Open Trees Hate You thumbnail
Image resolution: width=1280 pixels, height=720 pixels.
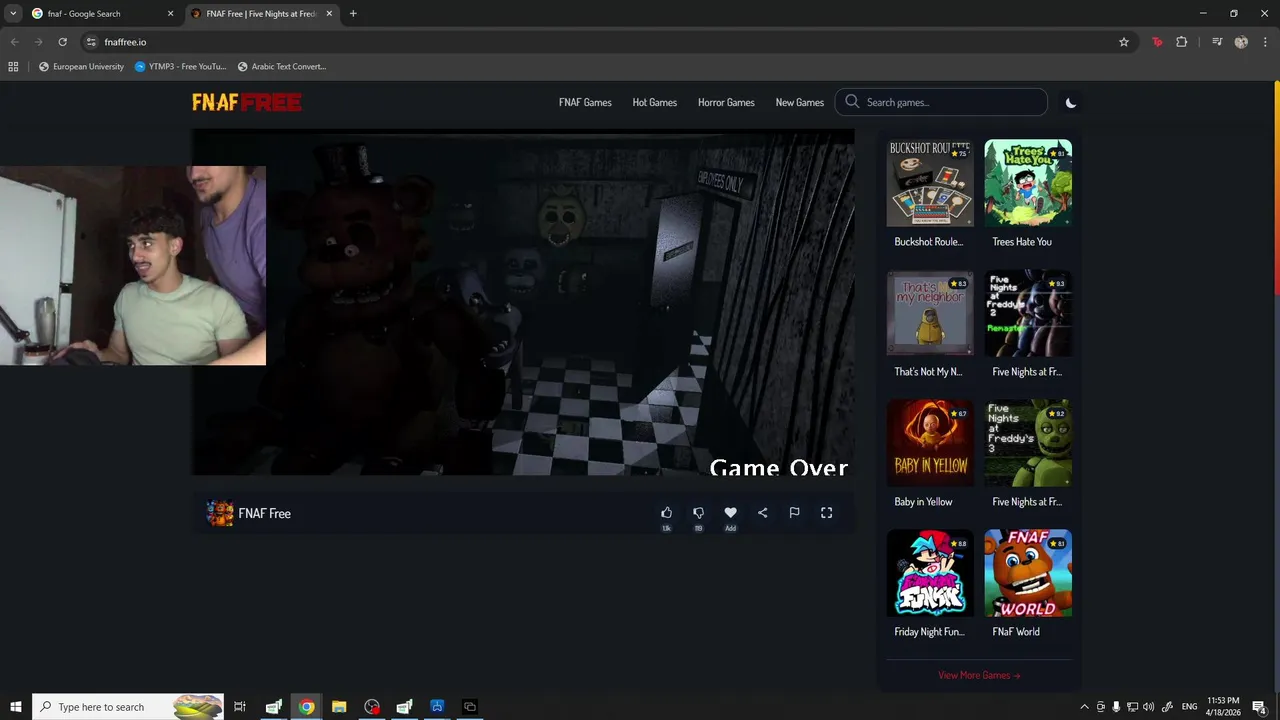1028,183
